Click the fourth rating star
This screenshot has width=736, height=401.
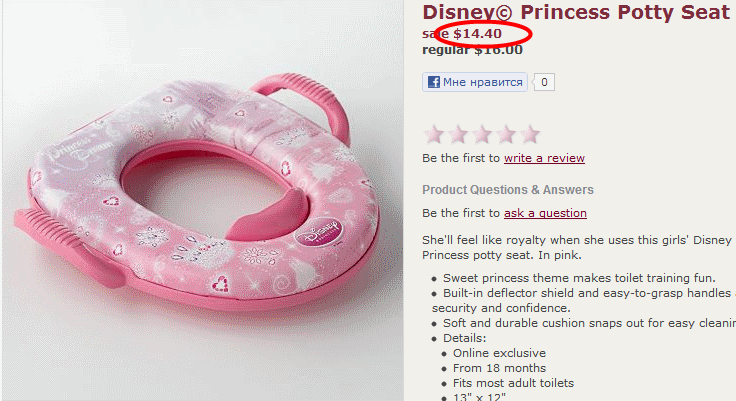(506, 134)
